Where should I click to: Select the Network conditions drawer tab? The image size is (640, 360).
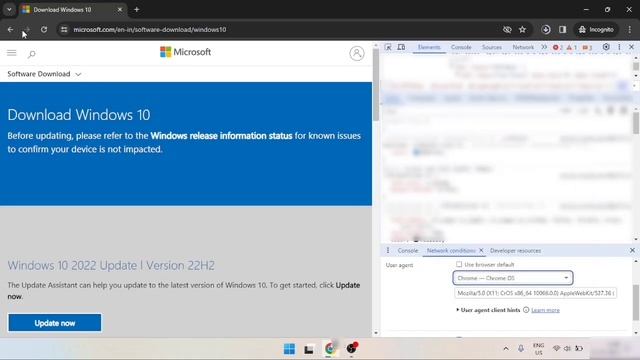click(451, 251)
